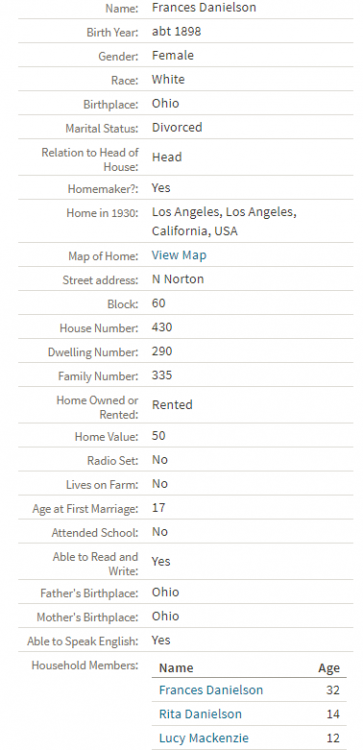Click the Name column header
Screen dimensions: 363x750
coord(176,668)
